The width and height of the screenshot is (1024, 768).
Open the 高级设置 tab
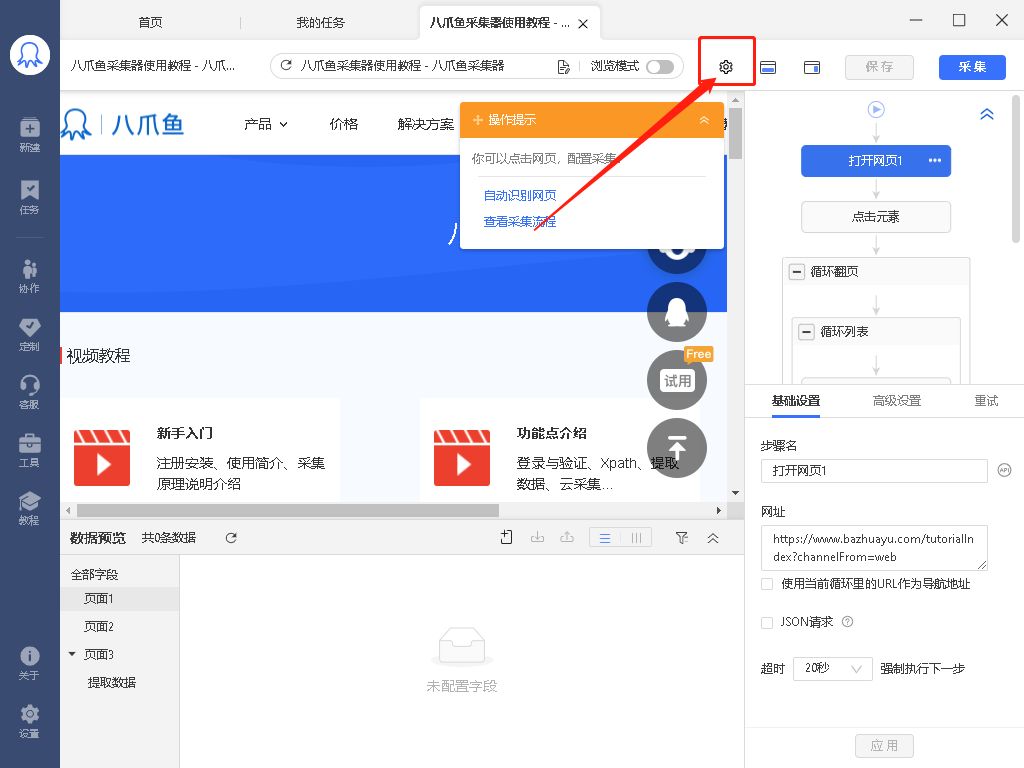pos(897,400)
